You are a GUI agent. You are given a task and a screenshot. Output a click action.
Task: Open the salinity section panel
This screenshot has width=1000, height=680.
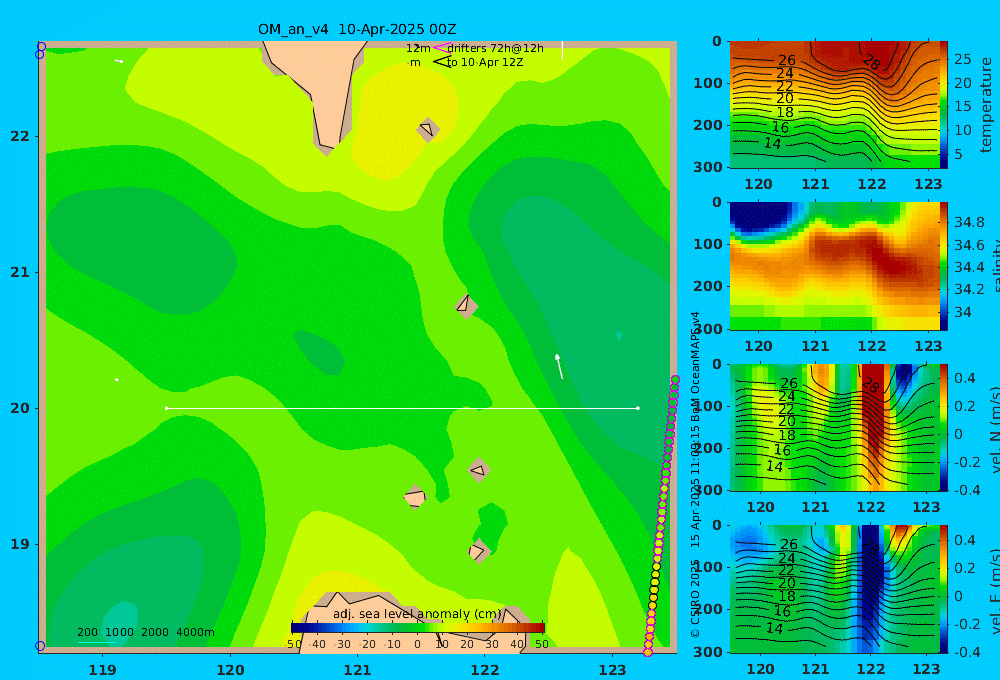click(x=835, y=266)
